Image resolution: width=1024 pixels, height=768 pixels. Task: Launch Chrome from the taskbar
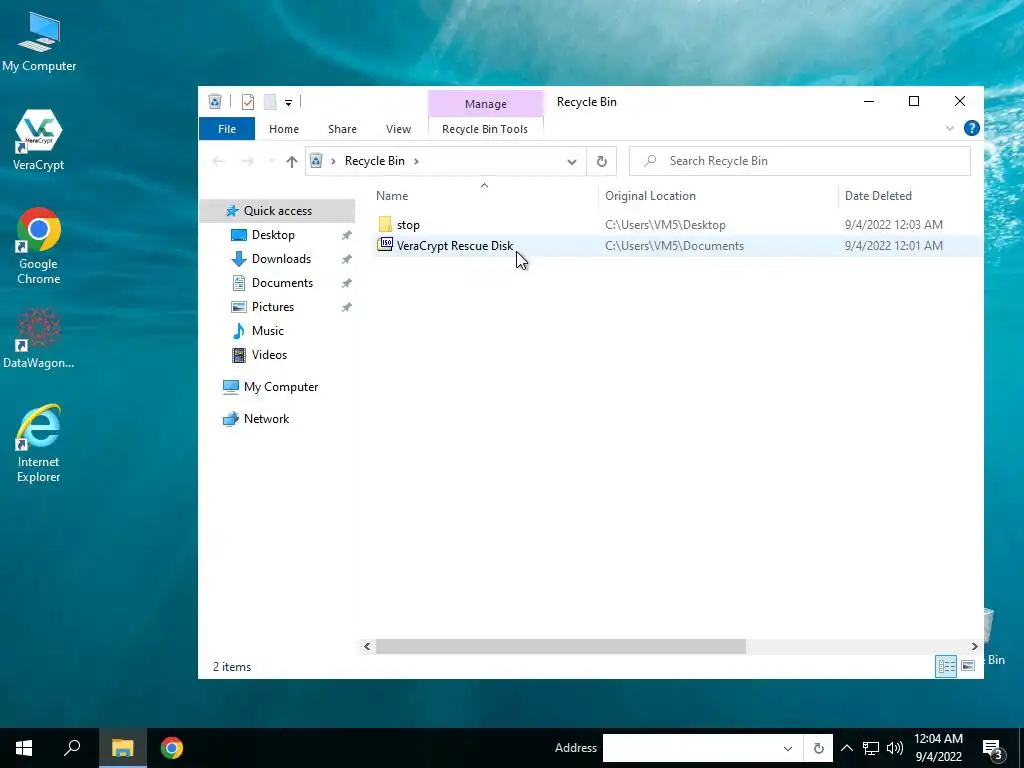(x=172, y=748)
